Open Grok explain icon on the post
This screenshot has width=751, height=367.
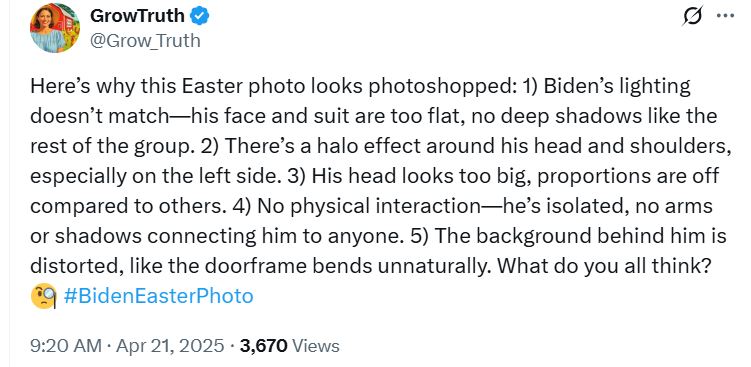[694, 16]
